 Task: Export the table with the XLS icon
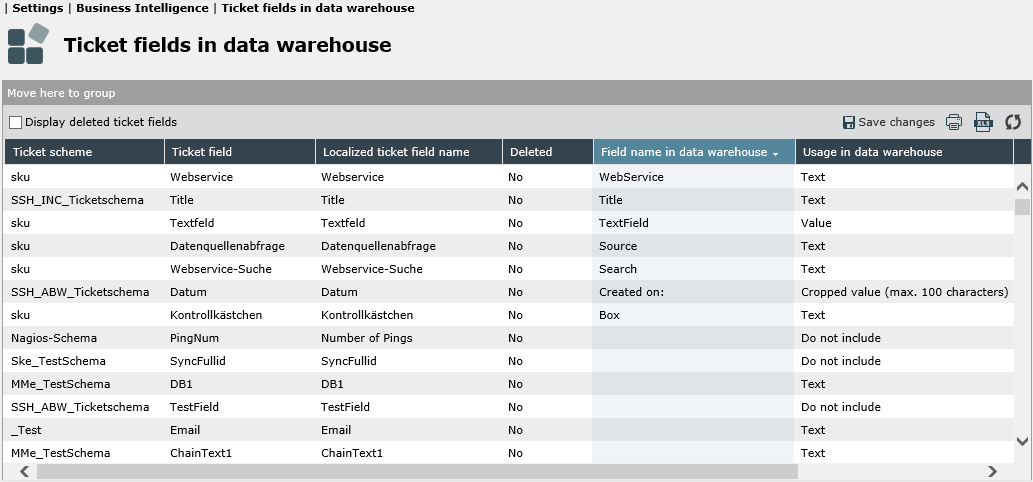tap(983, 122)
